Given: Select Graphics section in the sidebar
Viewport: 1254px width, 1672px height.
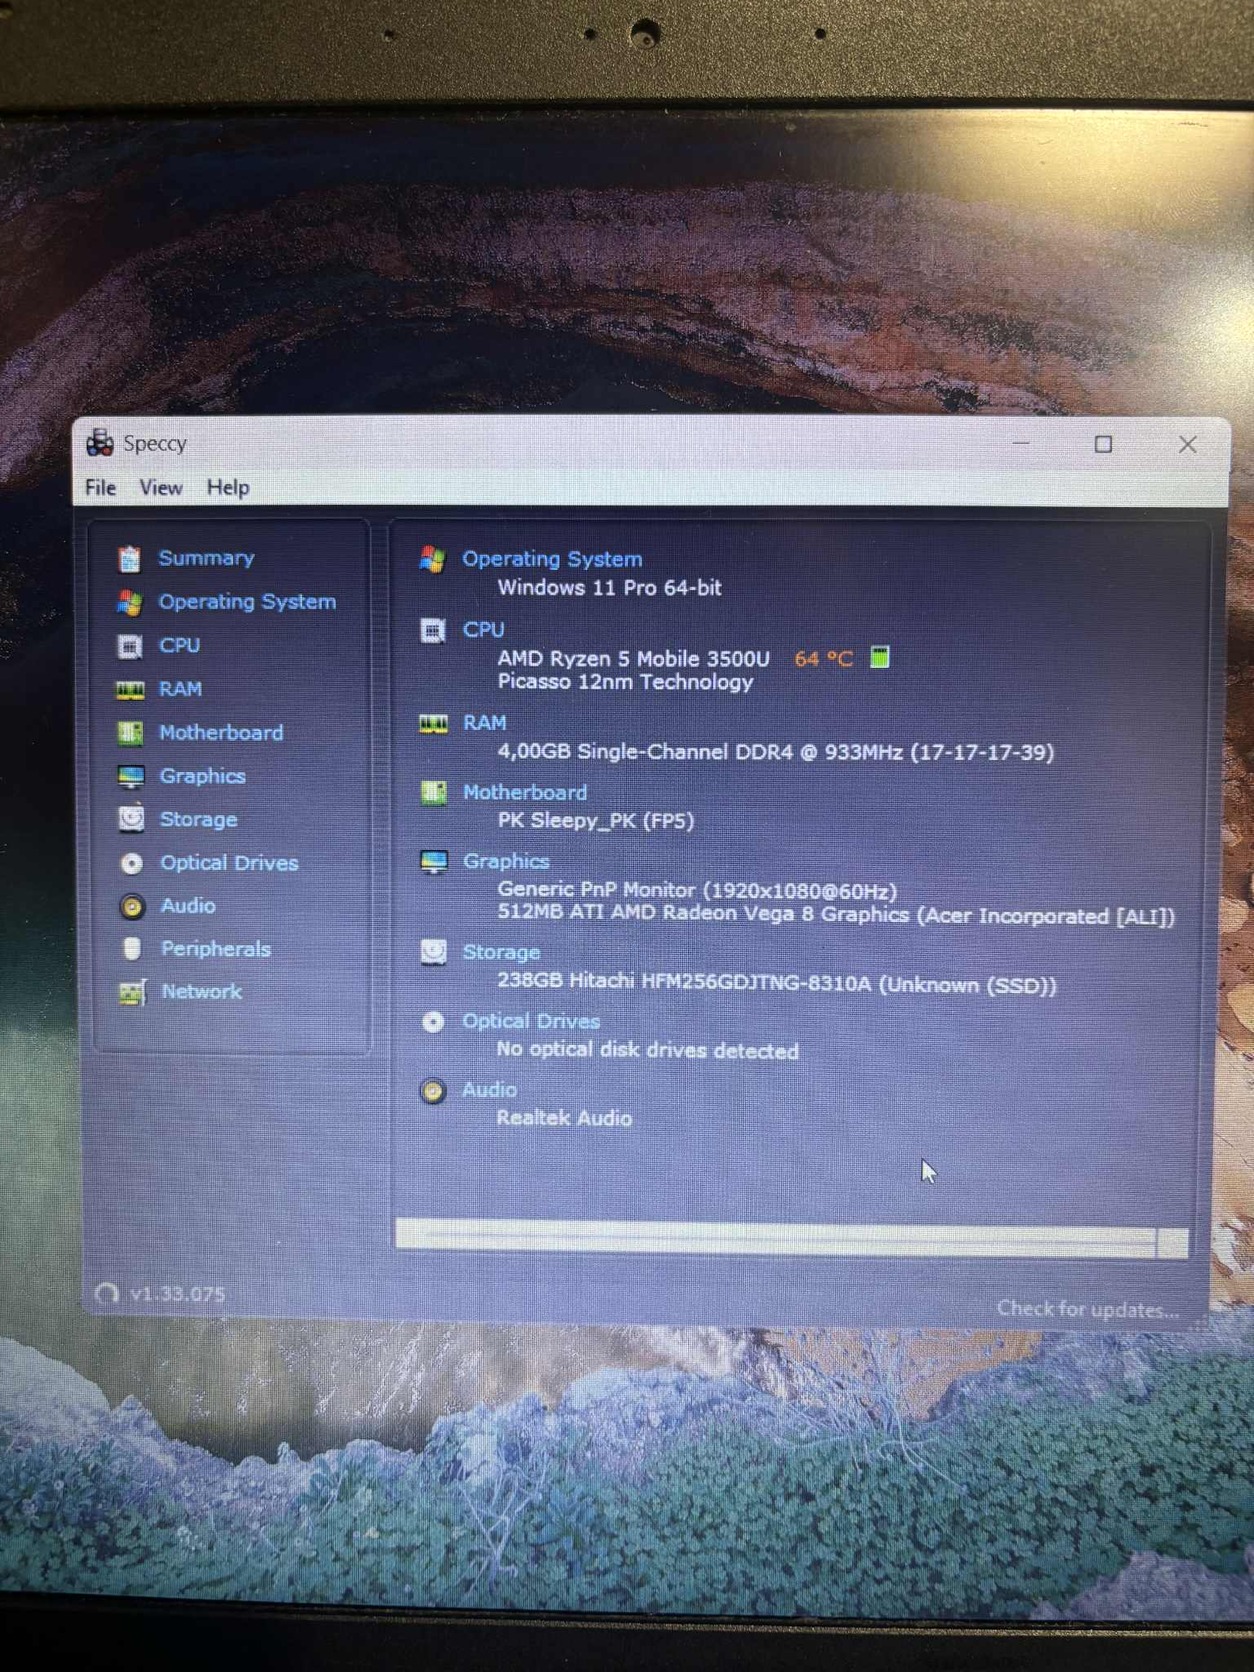Looking at the screenshot, I should pos(202,776).
